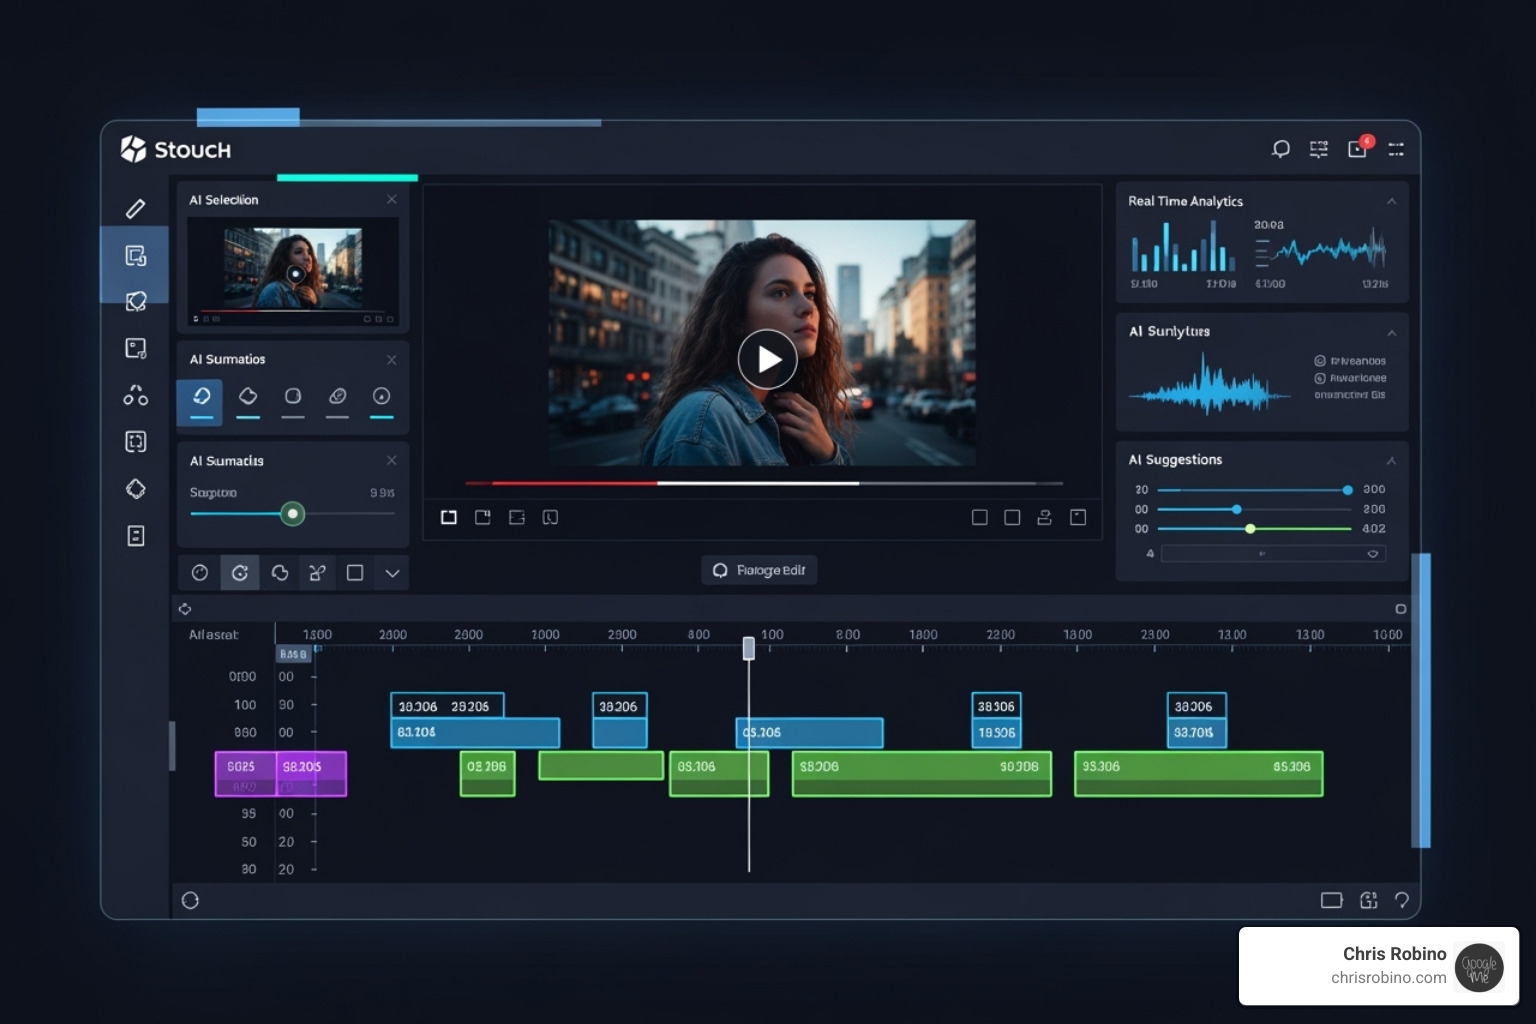Viewport: 1536px width, 1024px height.
Task: Click the document icon in left sidebar
Action: point(136,536)
